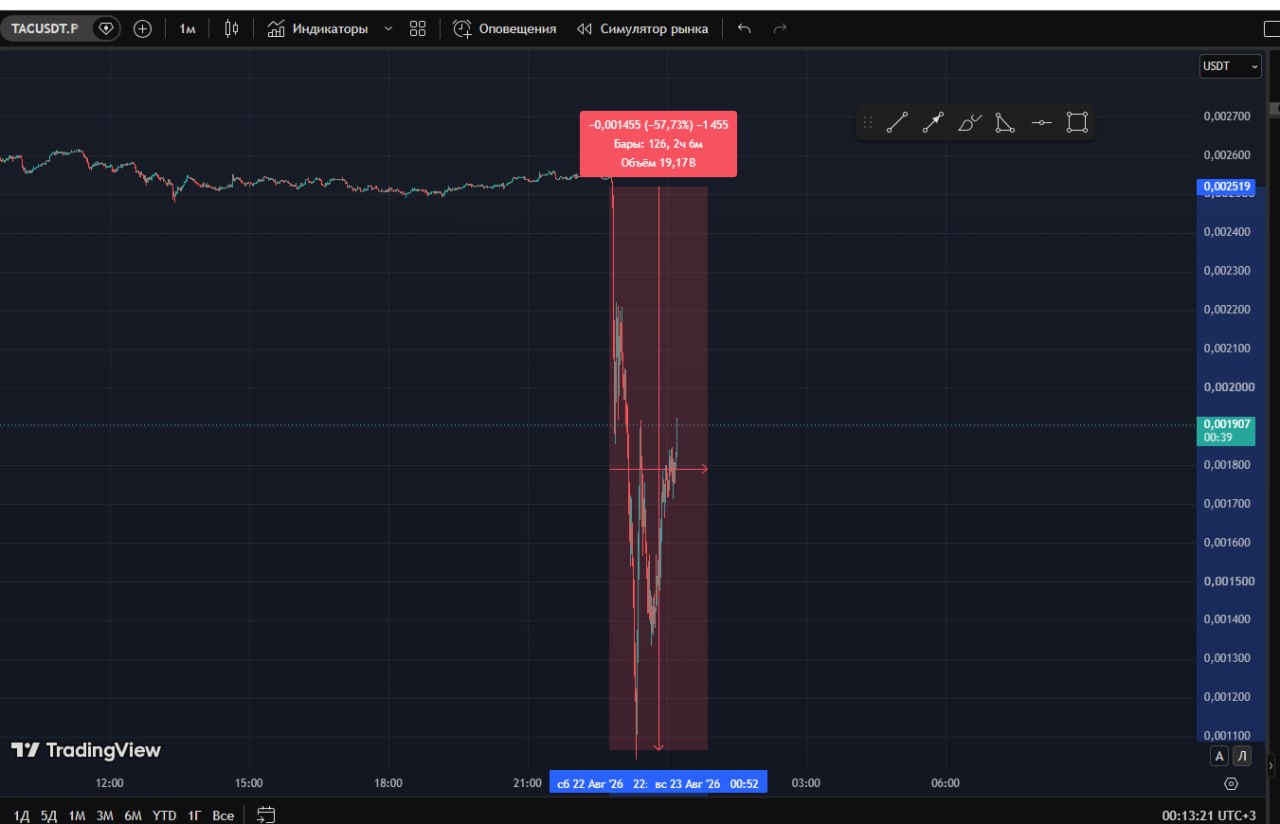
Task: Expand the USDT currency dropdown
Action: pos(1231,66)
